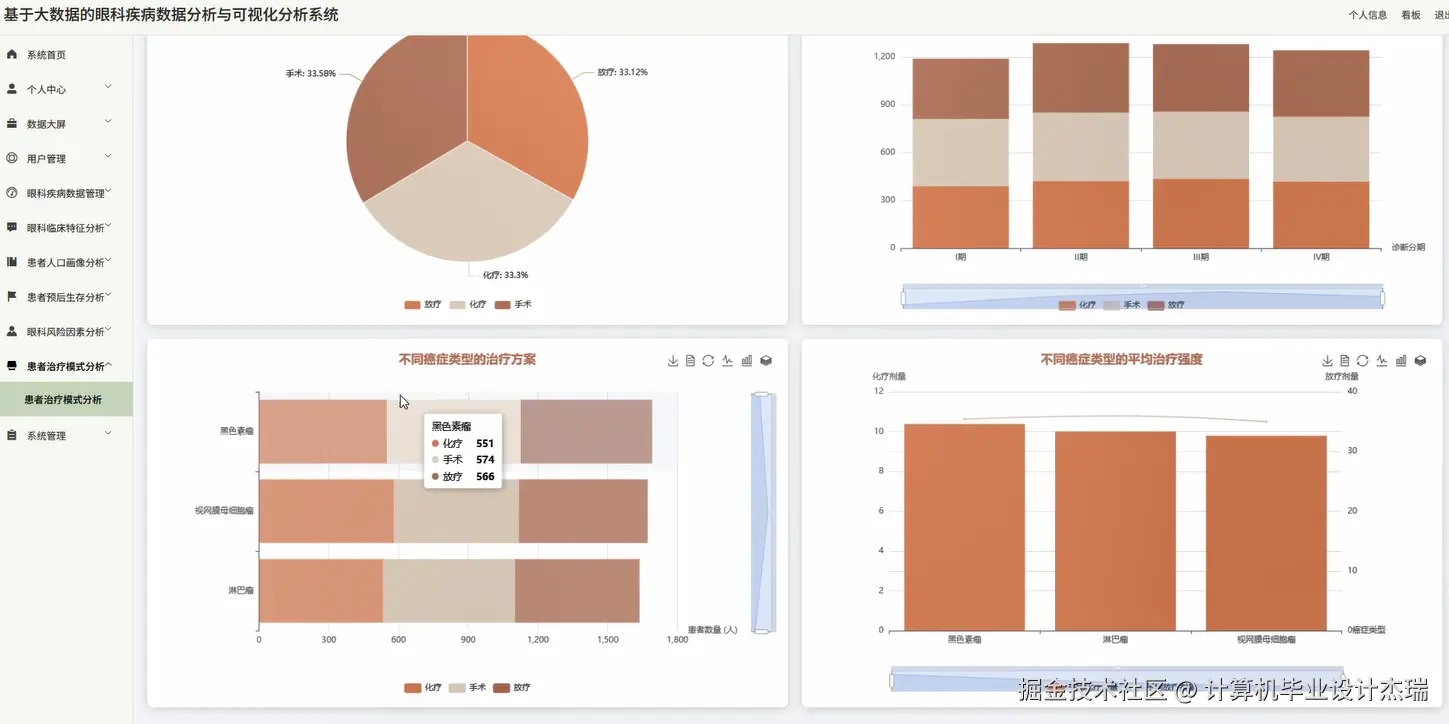Click the flag icon beside 患者预后生存分析
1449x724 pixels.
point(12,296)
